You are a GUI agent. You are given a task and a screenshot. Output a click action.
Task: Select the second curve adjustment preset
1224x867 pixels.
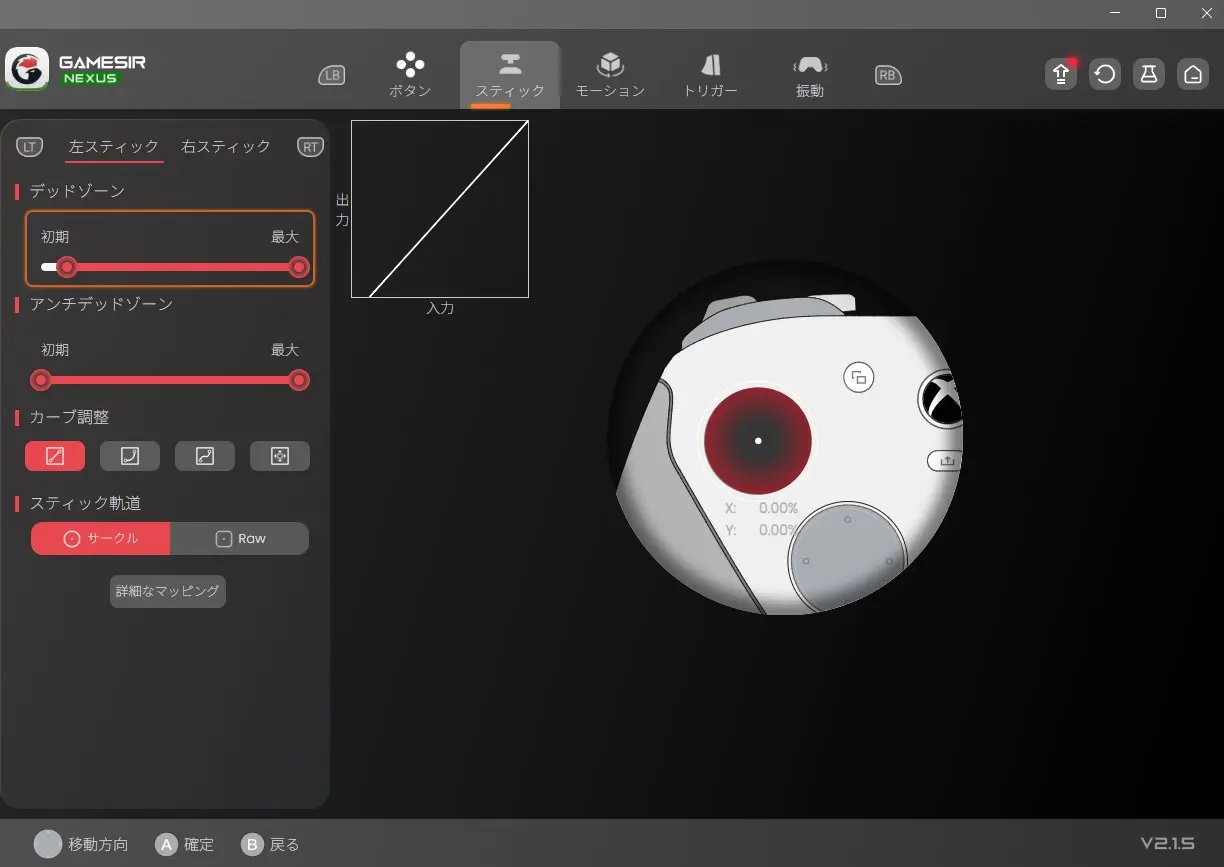point(130,456)
